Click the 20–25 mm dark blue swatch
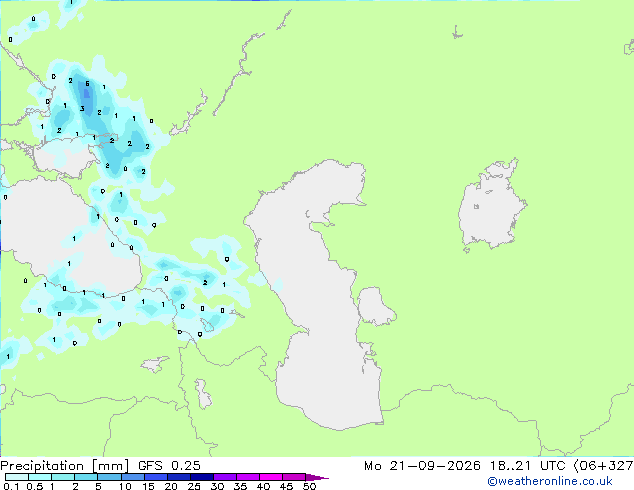 179,477
